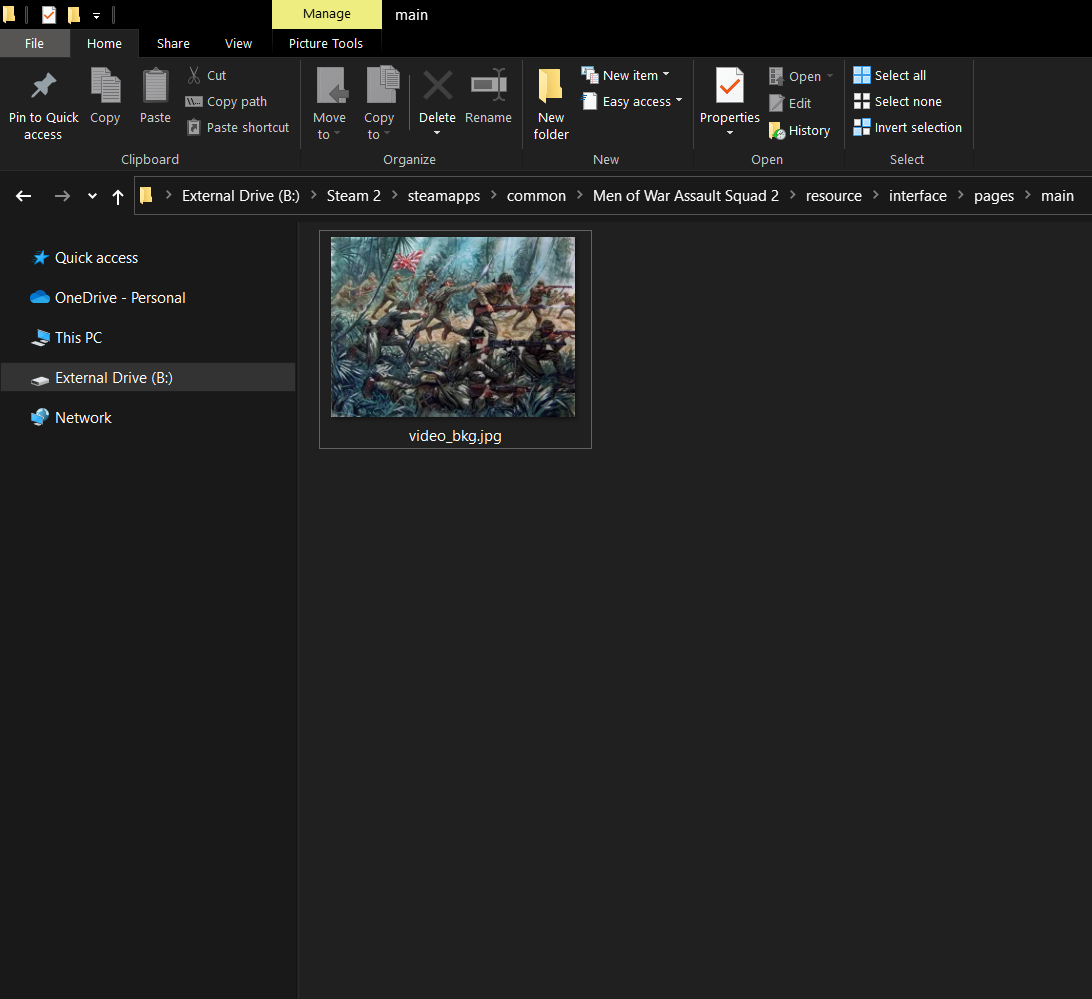1092x999 pixels.
Task: Expand chevron after common breadcrumb
Action: click(579, 195)
